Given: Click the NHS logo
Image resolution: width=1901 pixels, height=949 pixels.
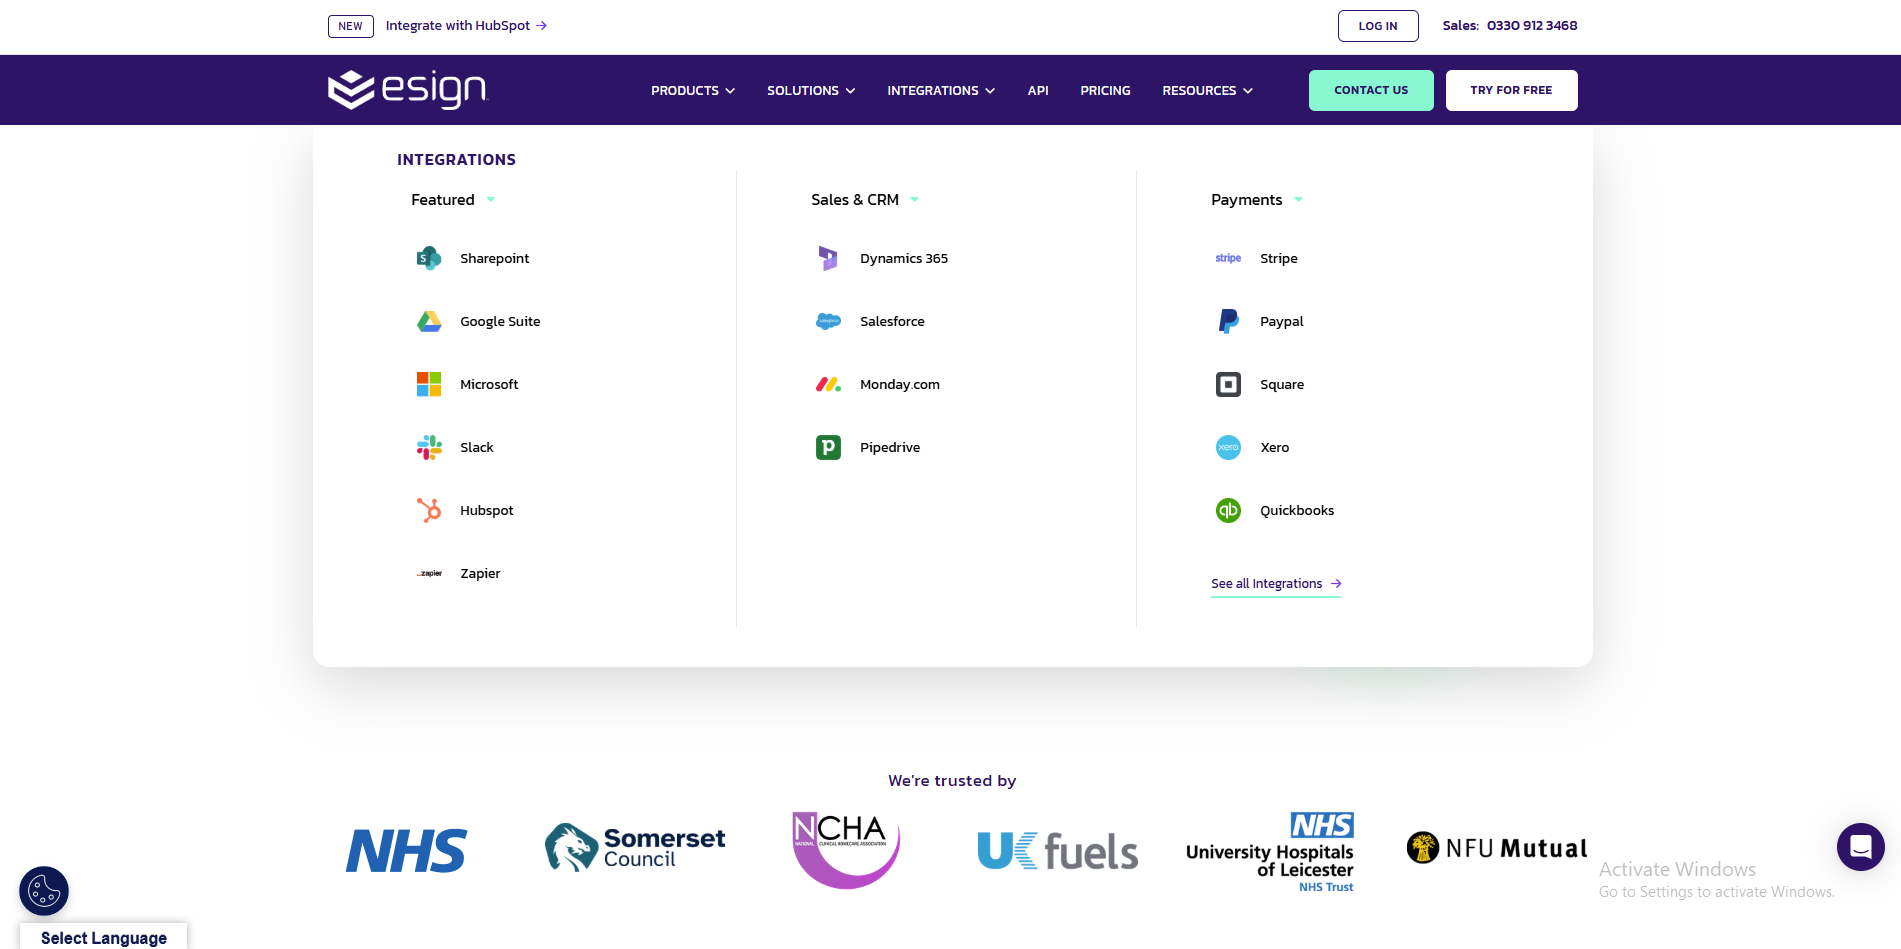Looking at the screenshot, I should 406,851.
